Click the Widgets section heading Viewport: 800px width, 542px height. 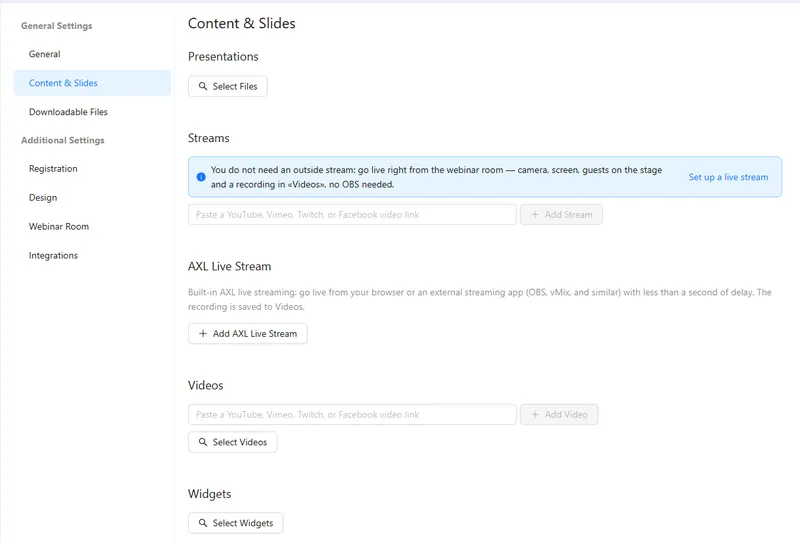(x=210, y=494)
